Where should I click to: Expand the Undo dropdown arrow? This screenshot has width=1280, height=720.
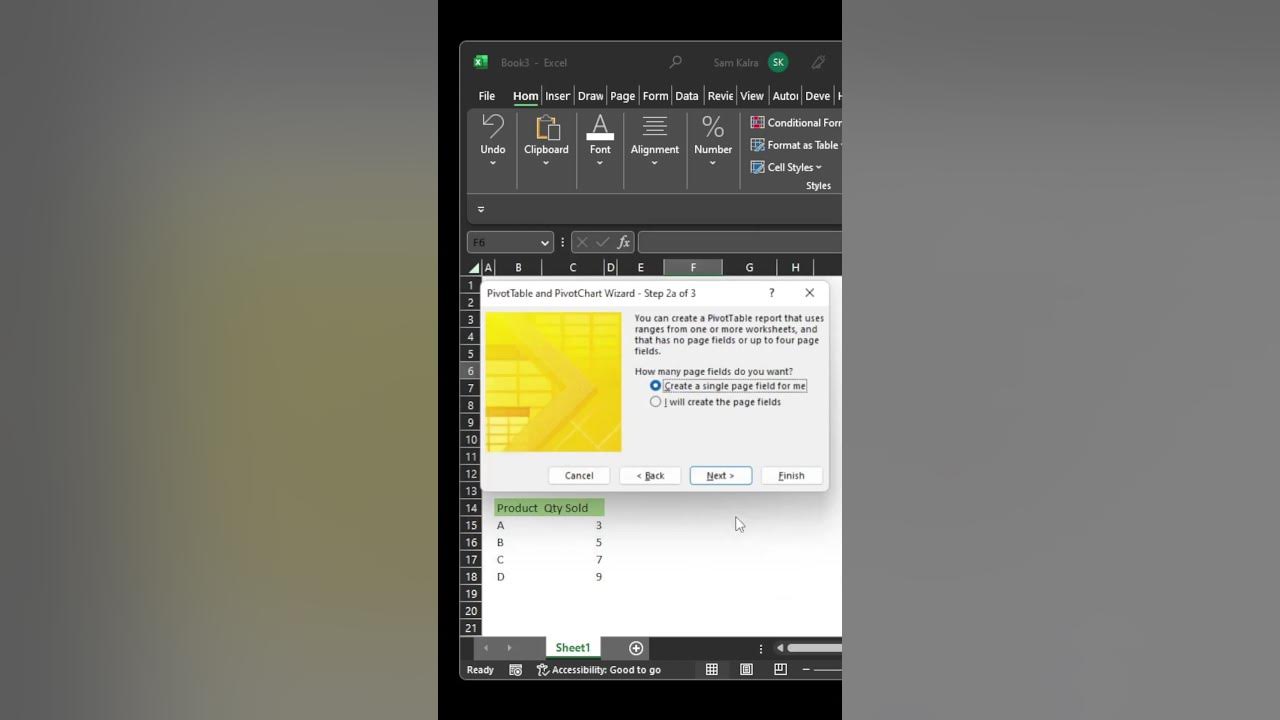tap(493, 163)
